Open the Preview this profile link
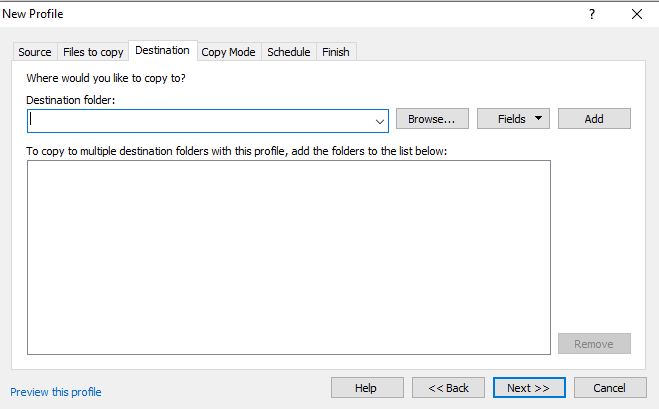This screenshot has height=409, width=659. click(56, 392)
